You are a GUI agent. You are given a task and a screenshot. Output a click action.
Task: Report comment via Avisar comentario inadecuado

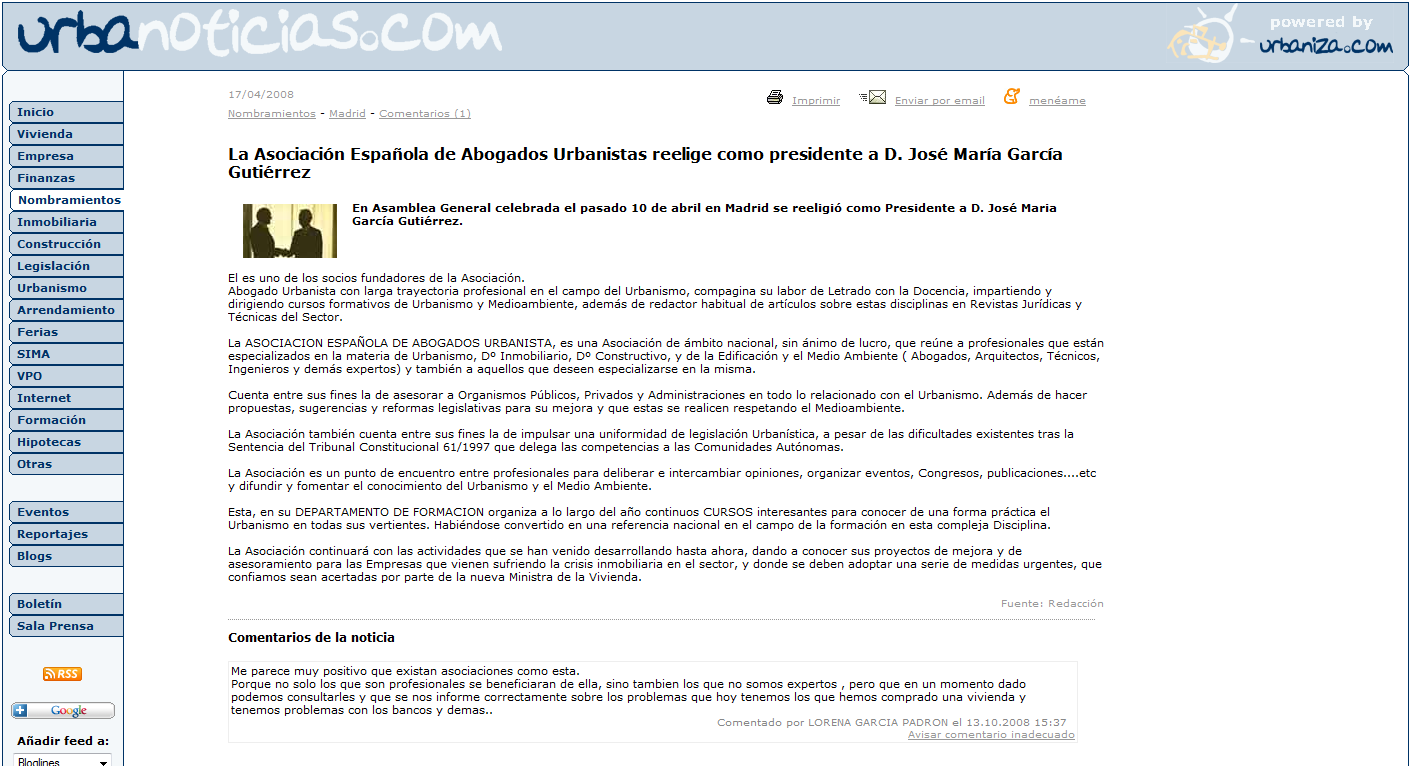[990, 735]
